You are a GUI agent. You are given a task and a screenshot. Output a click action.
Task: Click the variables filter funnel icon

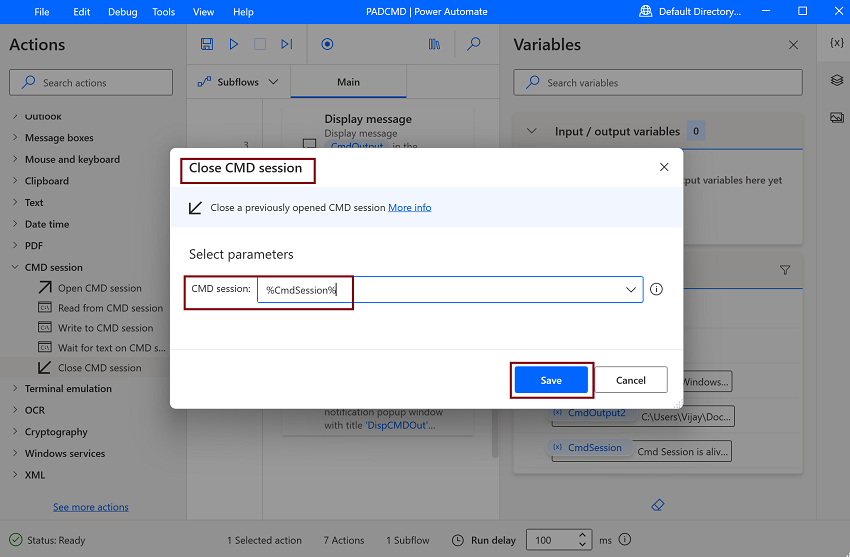point(784,270)
